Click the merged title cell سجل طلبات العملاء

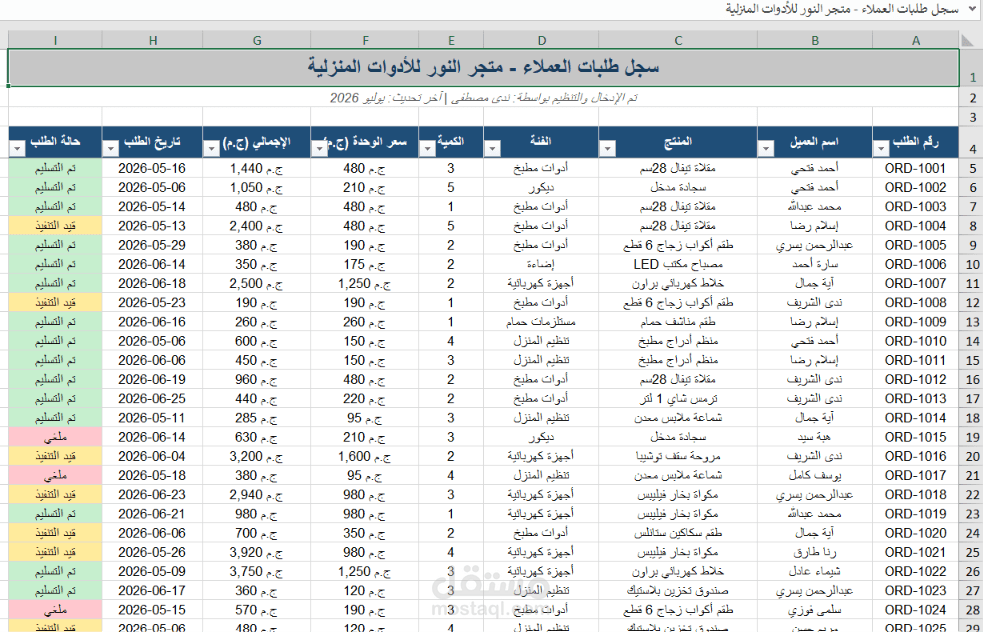(x=483, y=68)
